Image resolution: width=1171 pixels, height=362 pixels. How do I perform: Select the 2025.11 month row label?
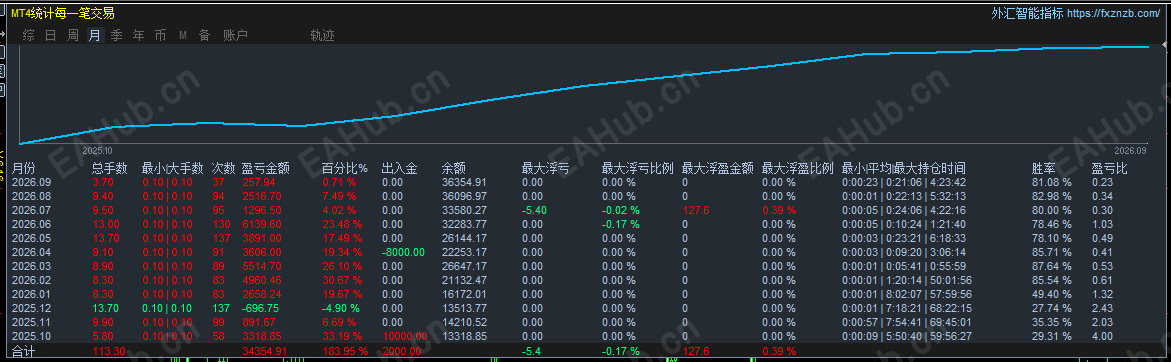[x=31, y=322]
